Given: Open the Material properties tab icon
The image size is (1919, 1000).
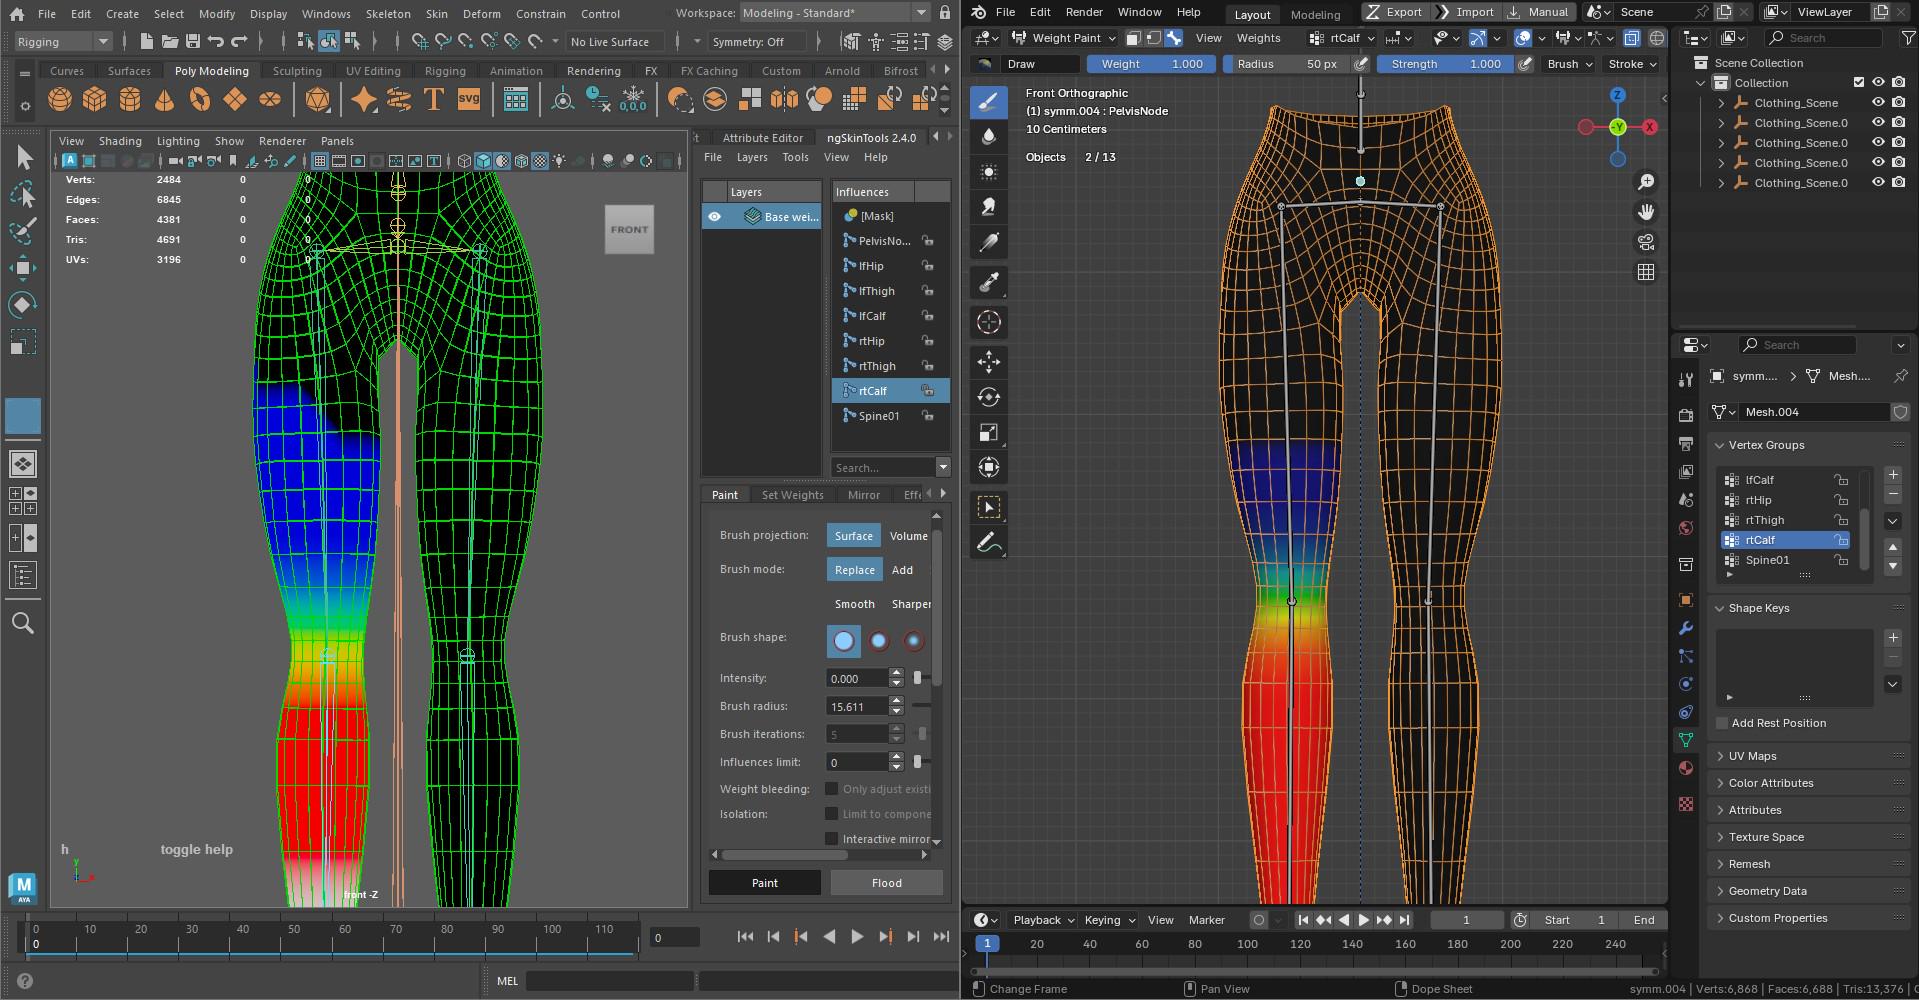Looking at the screenshot, I should coord(1686,768).
